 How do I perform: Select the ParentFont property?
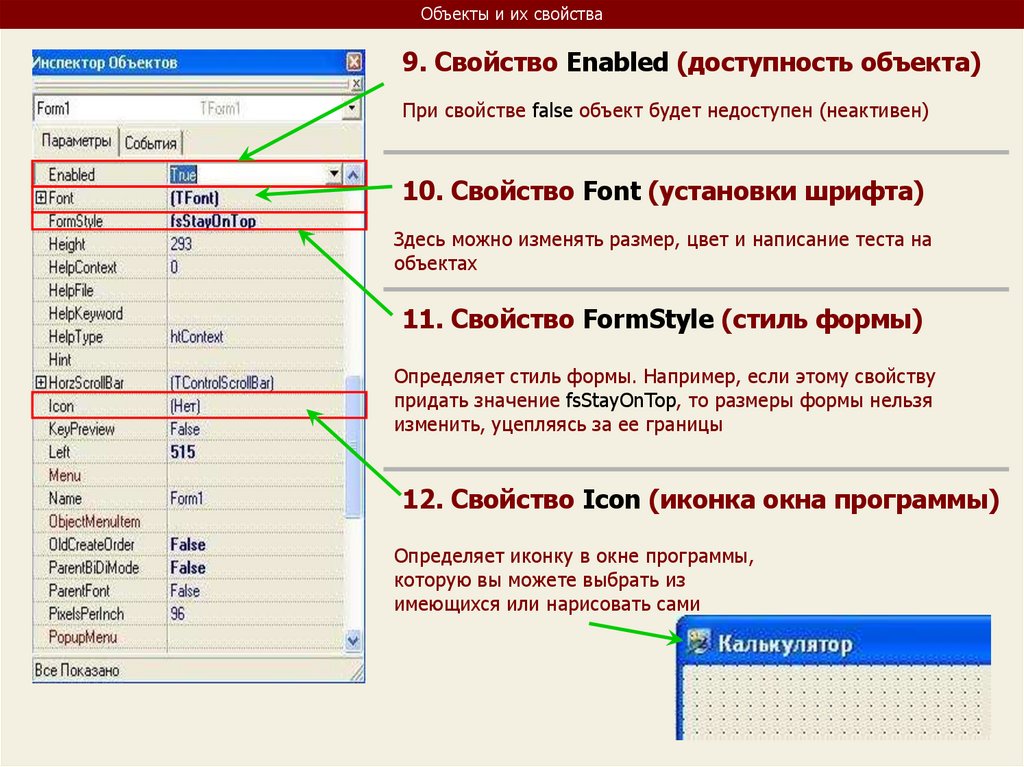click(79, 591)
